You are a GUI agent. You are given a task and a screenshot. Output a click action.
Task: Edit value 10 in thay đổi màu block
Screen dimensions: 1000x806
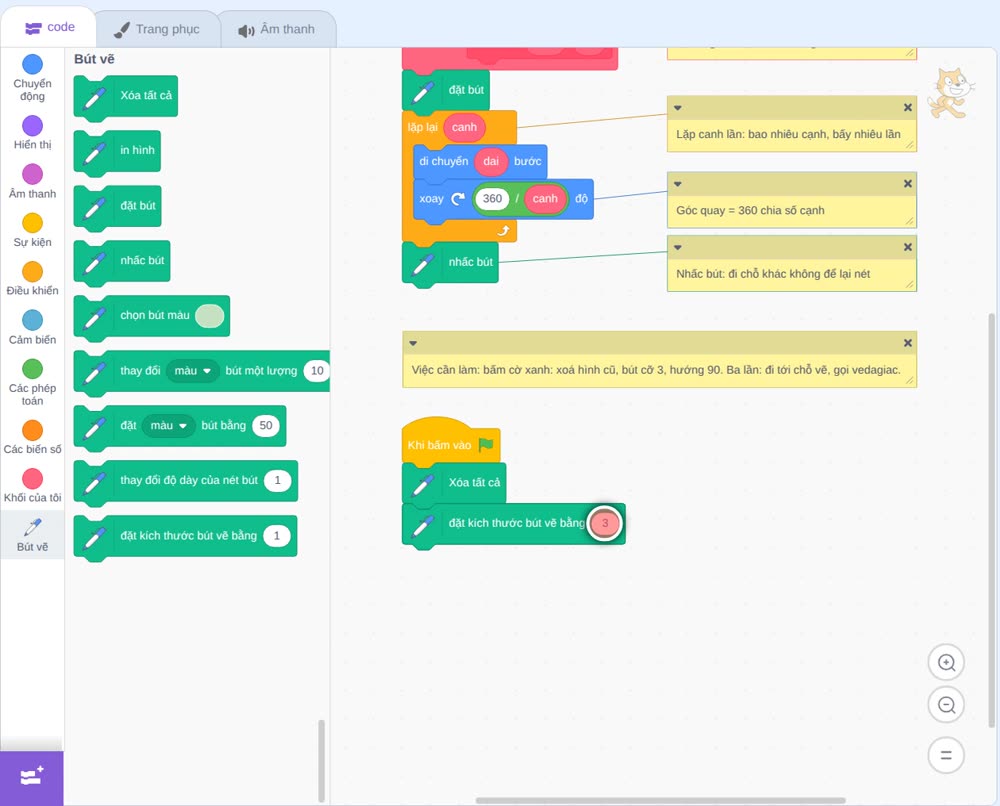317,370
